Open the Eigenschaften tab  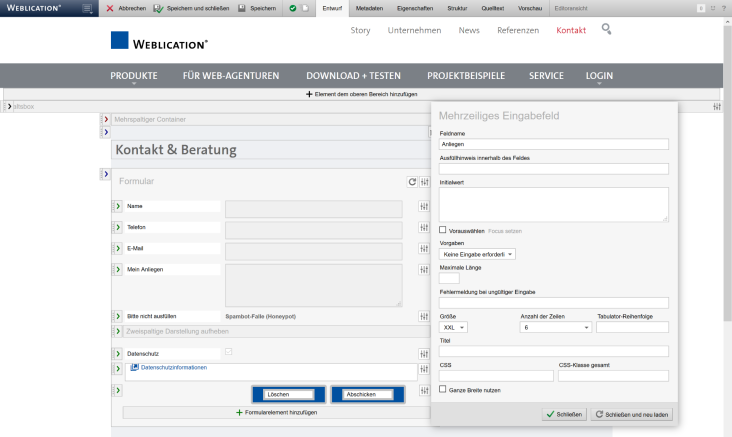tap(415, 8)
